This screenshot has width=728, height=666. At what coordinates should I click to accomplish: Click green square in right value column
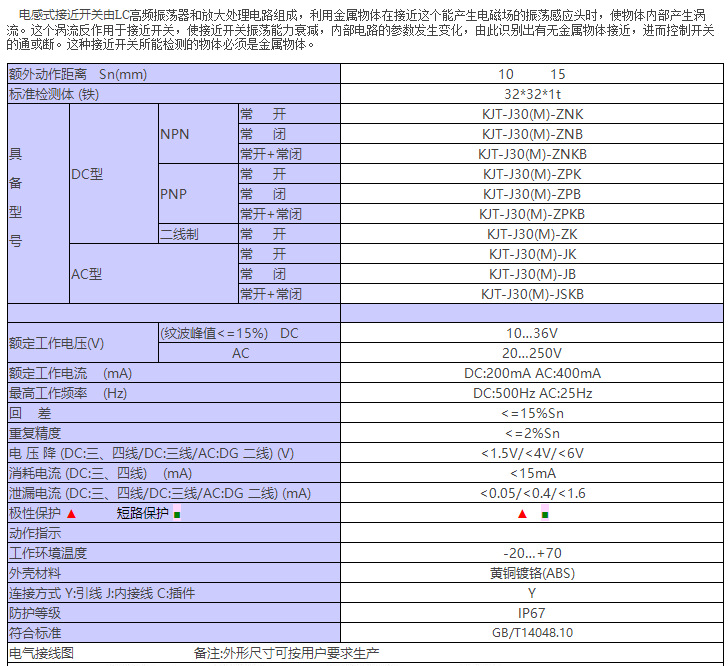point(545,514)
